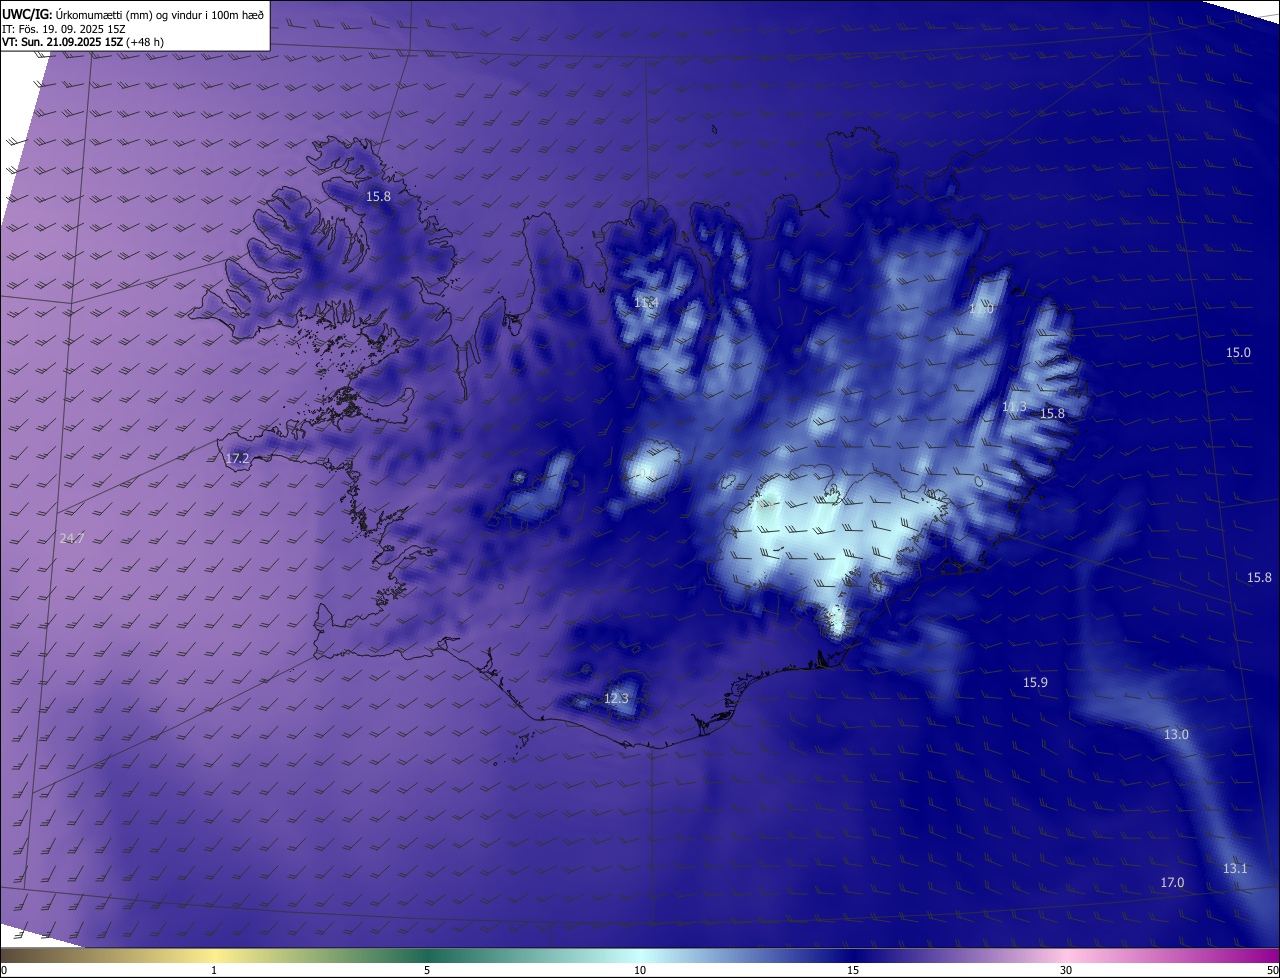This screenshot has width=1280, height=978.
Task: Click the 15.9 value southeast of Iceland
Action: (x=1035, y=682)
